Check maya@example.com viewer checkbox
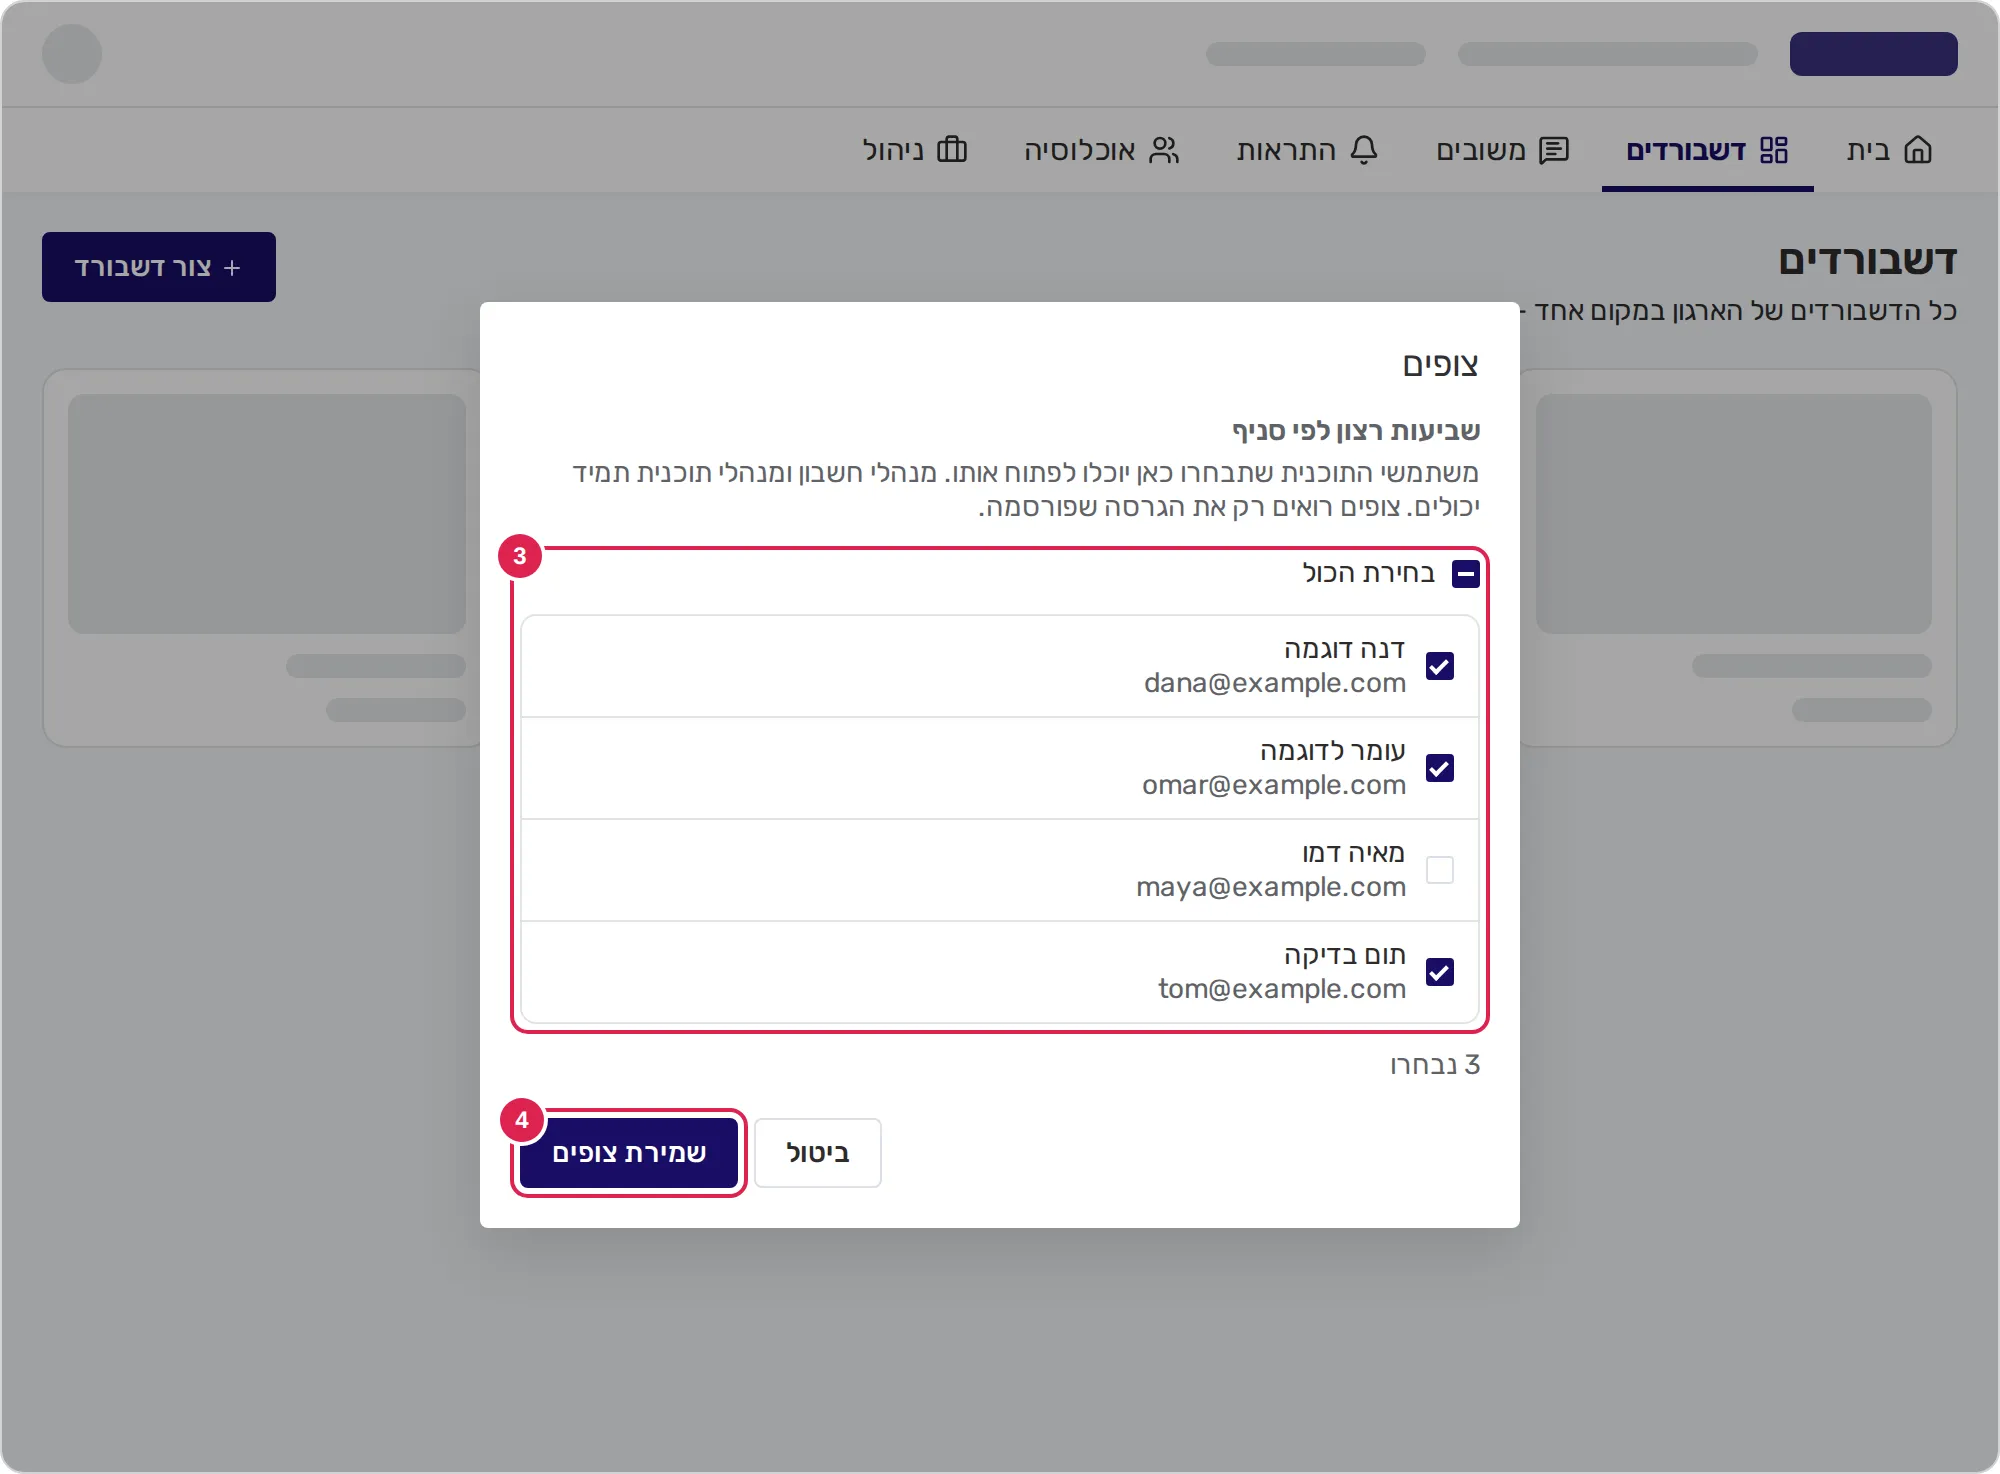This screenshot has height=1474, width=2000. (x=1440, y=870)
